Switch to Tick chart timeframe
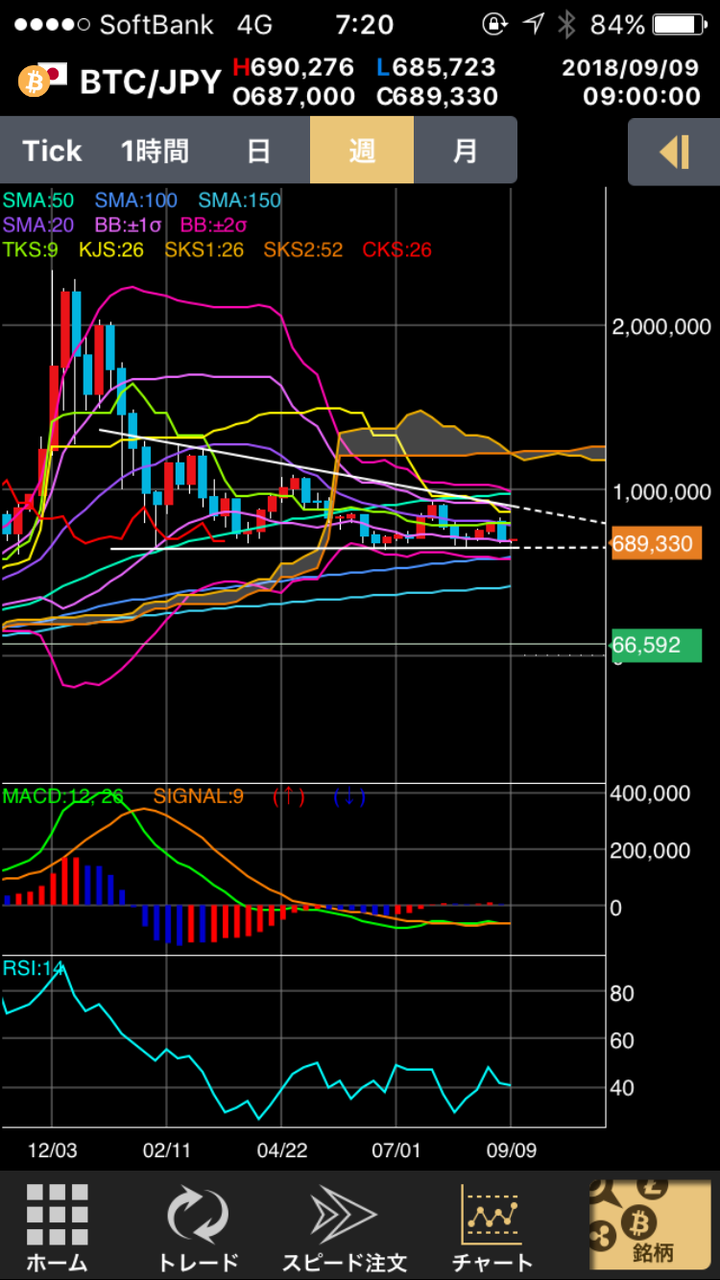The height and width of the screenshot is (1280, 720). (52, 151)
